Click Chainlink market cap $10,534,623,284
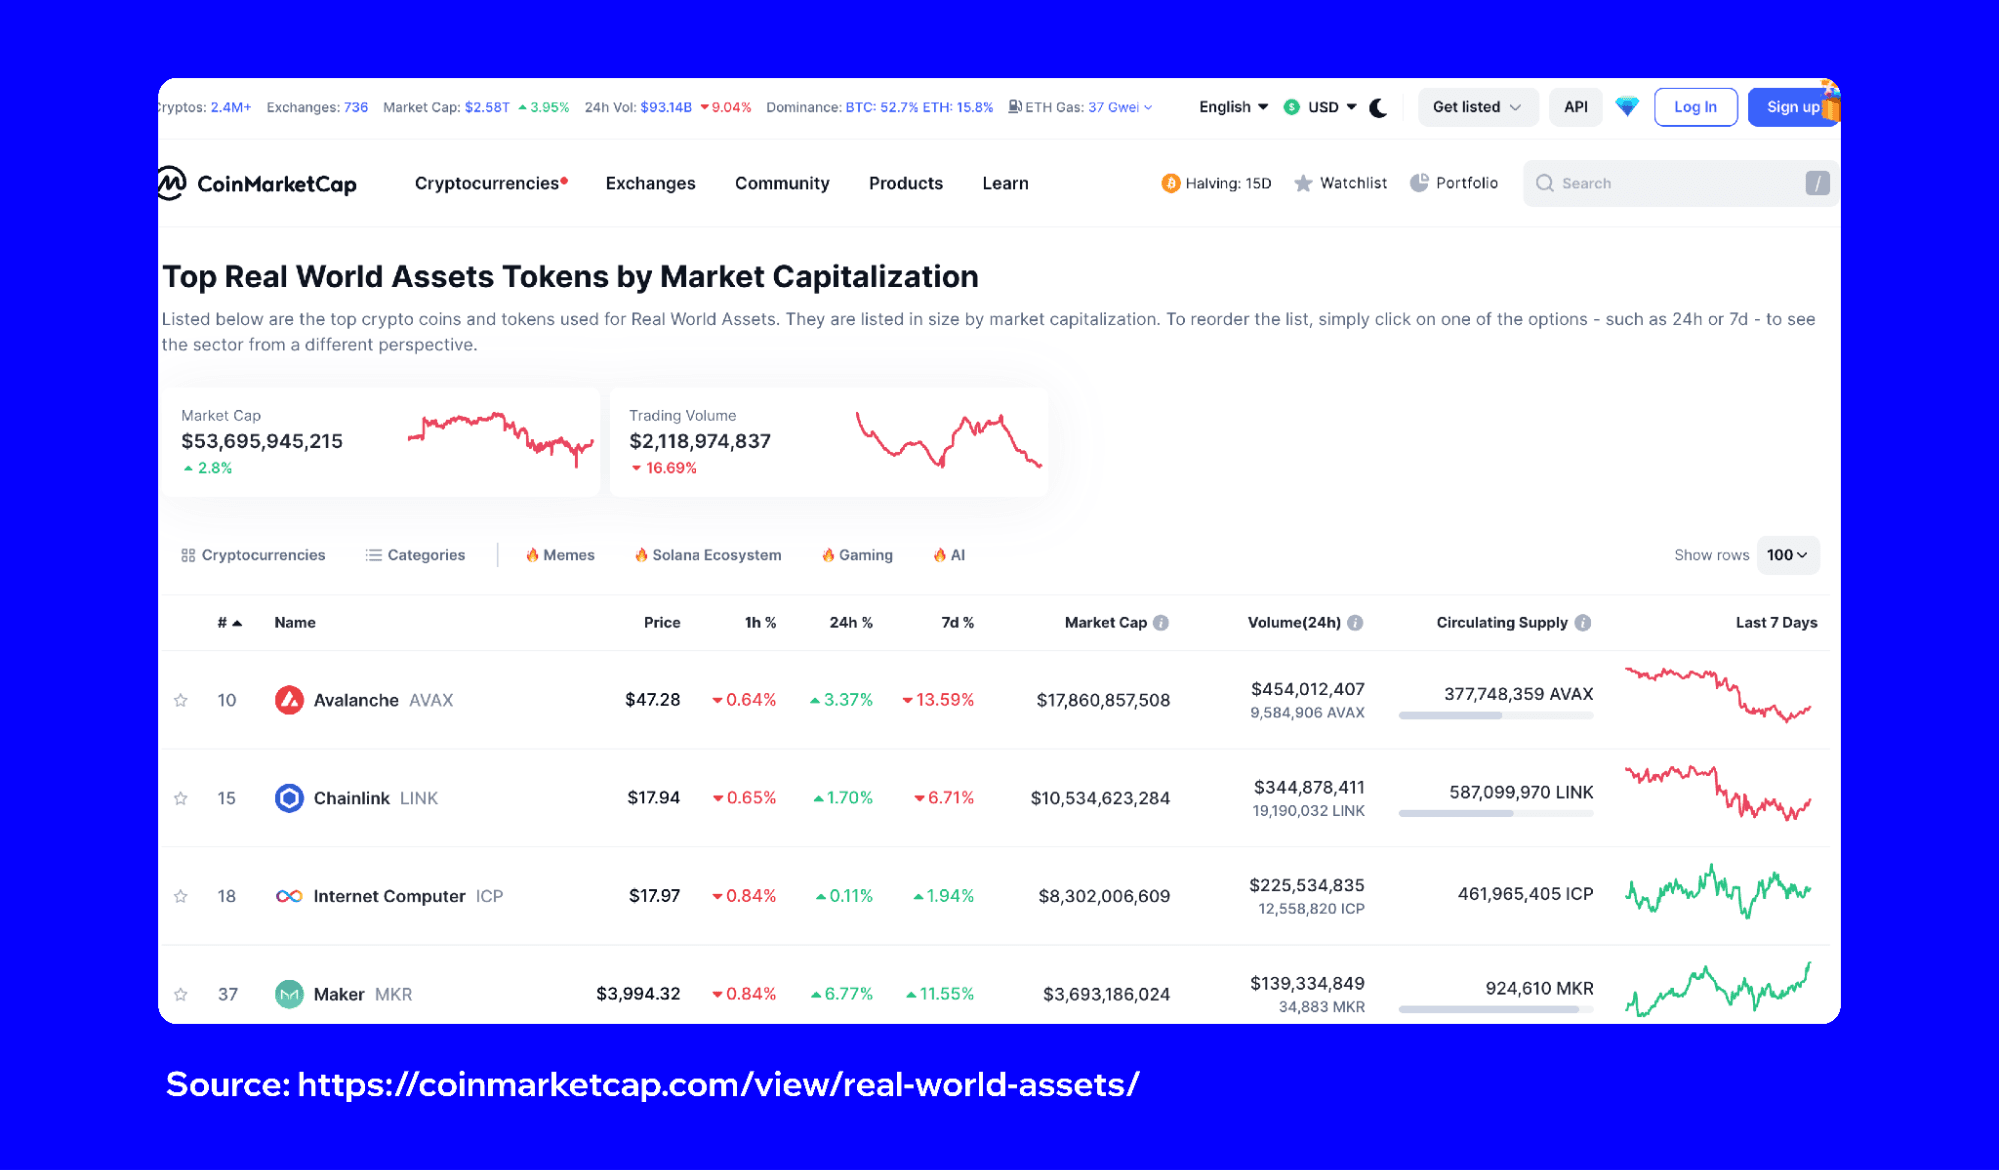The height and width of the screenshot is (1171, 1999). pyautogui.click(x=1100, y=798)
